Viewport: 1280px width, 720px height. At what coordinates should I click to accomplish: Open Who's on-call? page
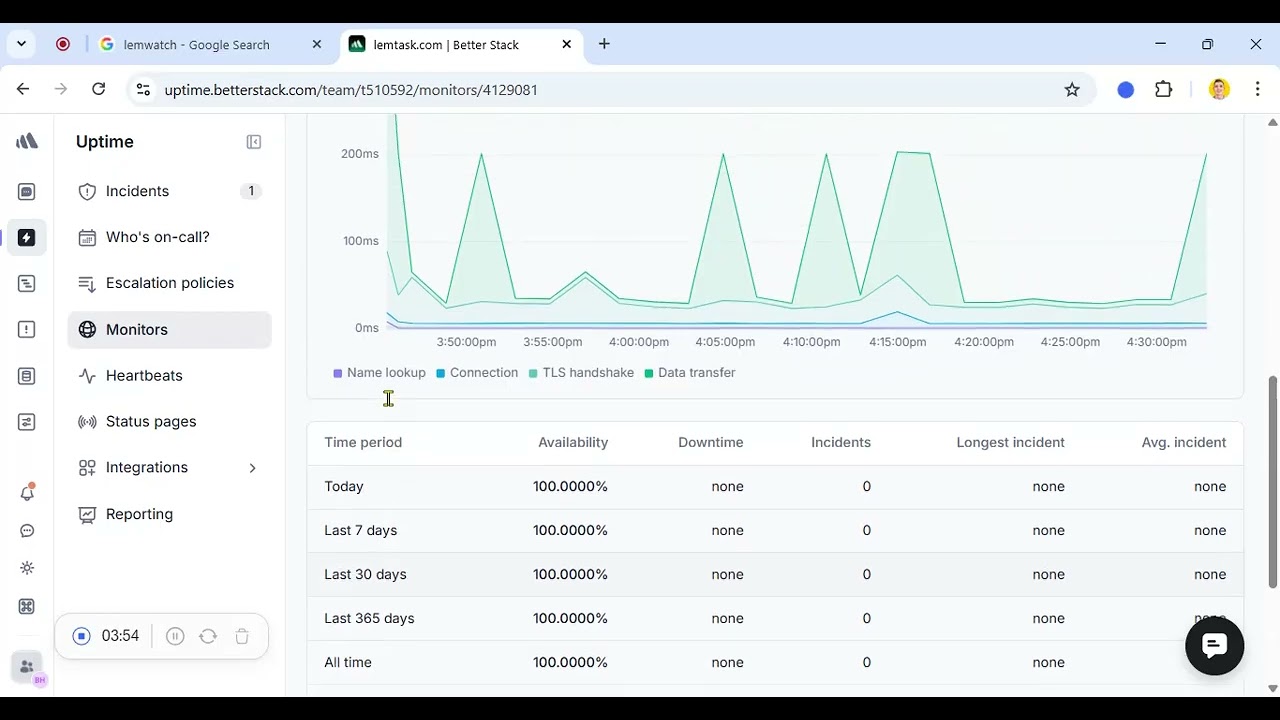(x=169, y=237)
